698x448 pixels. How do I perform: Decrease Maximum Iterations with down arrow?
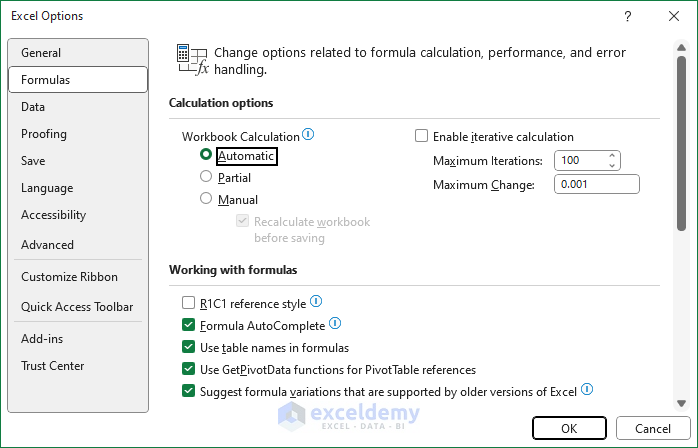pyautogui.click(x=613, y=165)
